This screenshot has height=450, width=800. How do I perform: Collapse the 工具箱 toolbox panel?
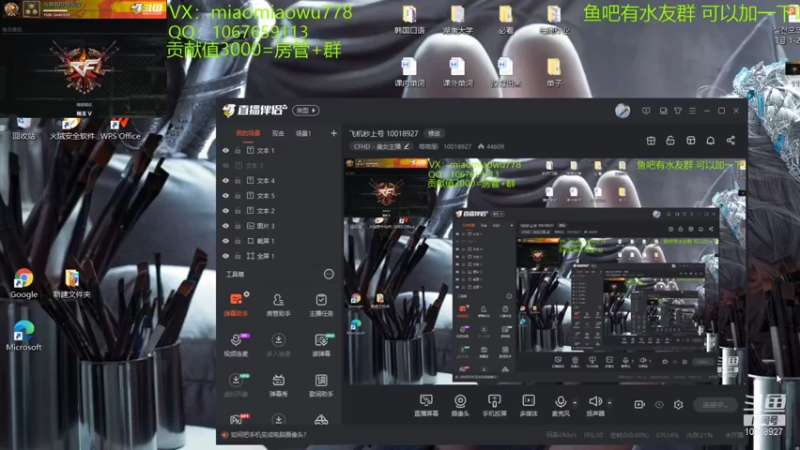(329, 274)
